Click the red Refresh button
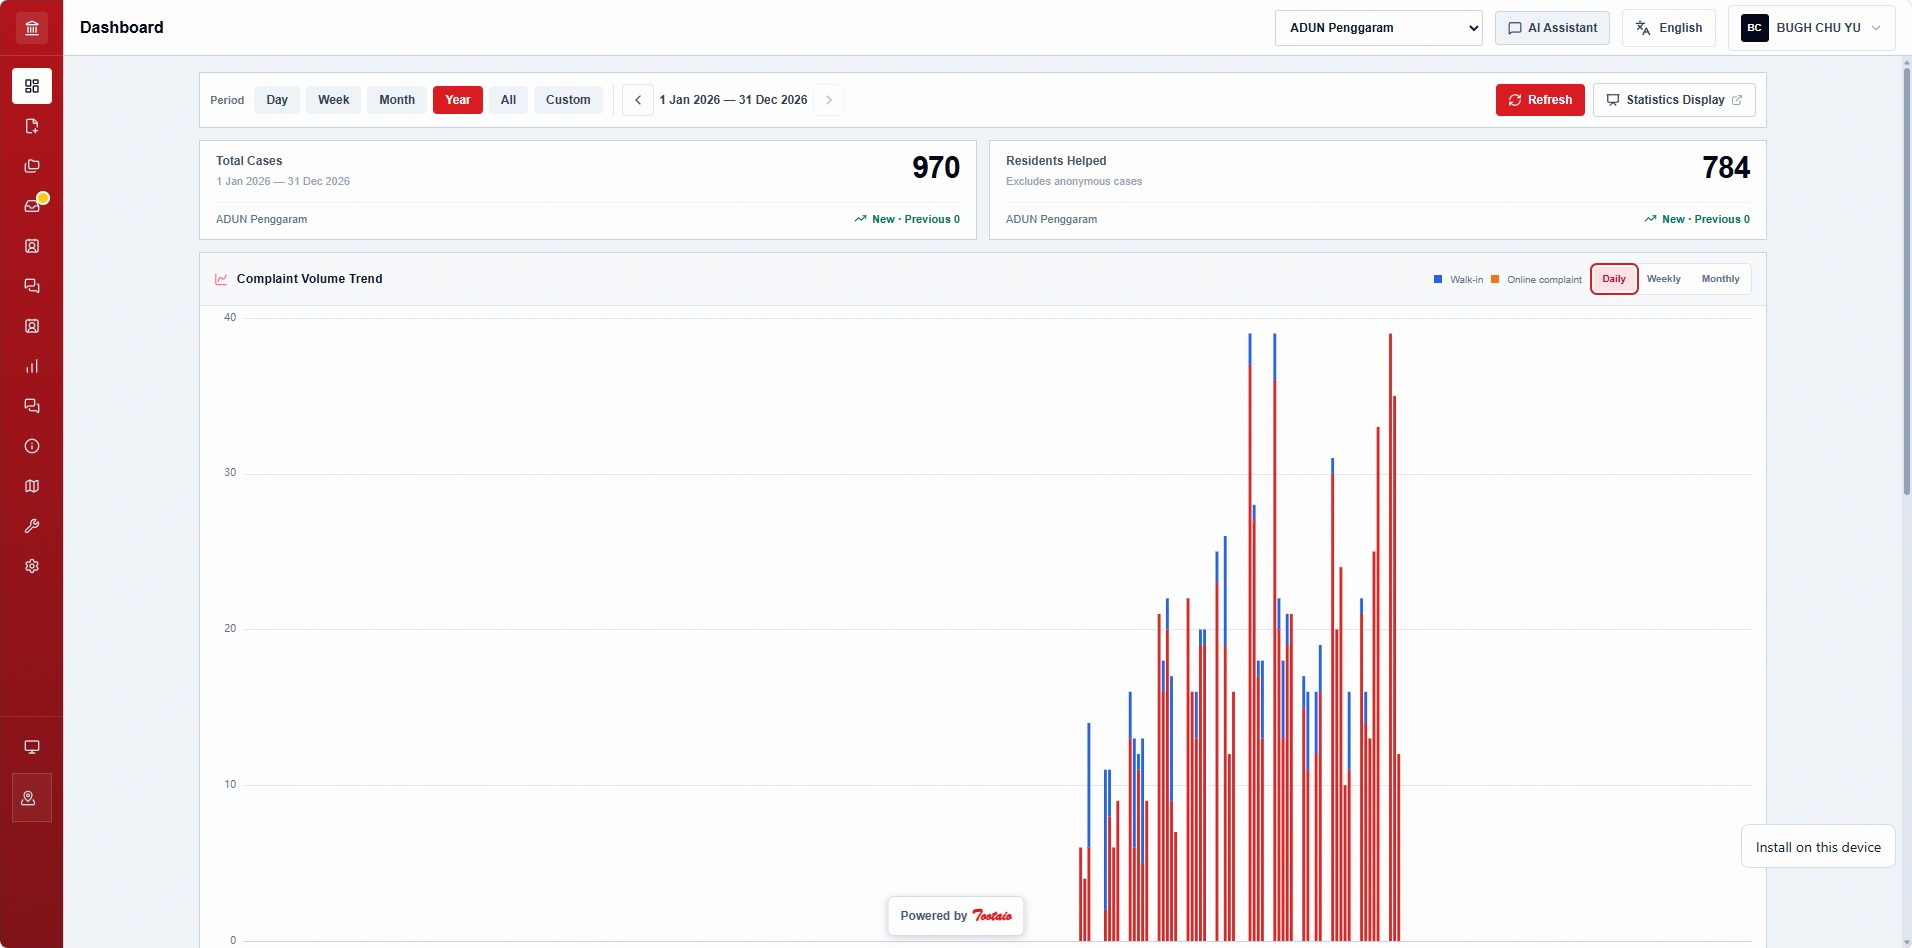The height and width of the screenshot is (948, 1912). pyautogui.click(x=1540, y=100)
